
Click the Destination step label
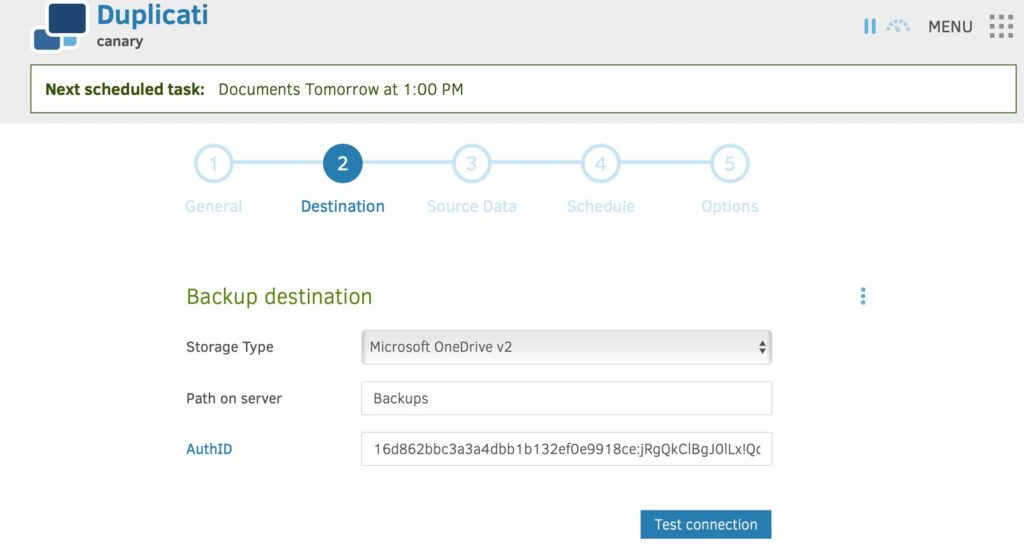click(343, 206)
